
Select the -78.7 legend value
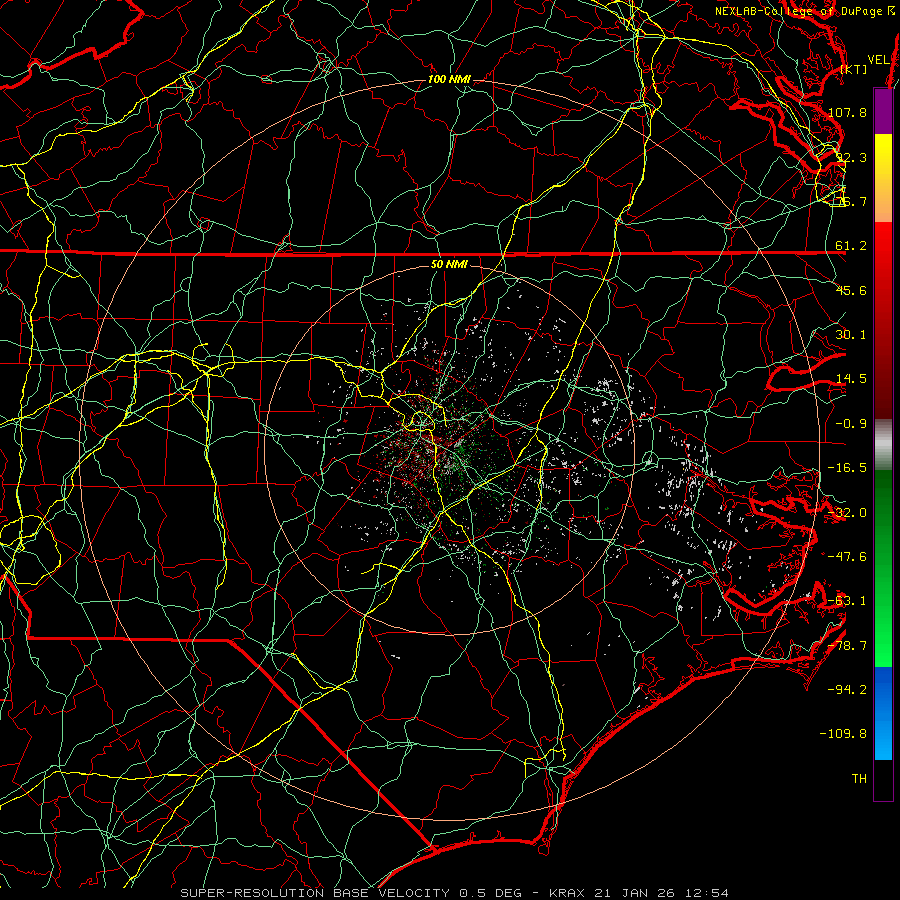point(847,646)
